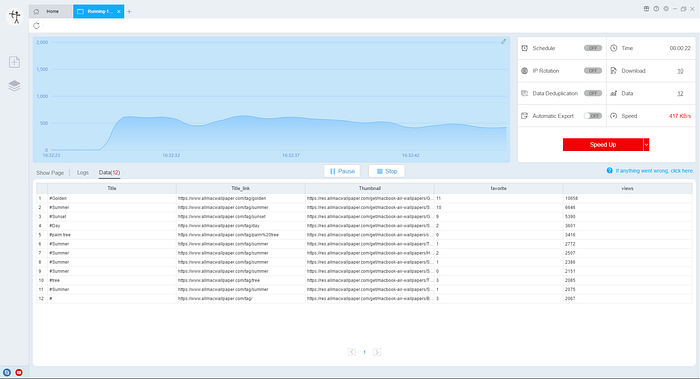Screen dimensions: 700x379
Task: Stop the running task
Action: click(x=387, y=171)
